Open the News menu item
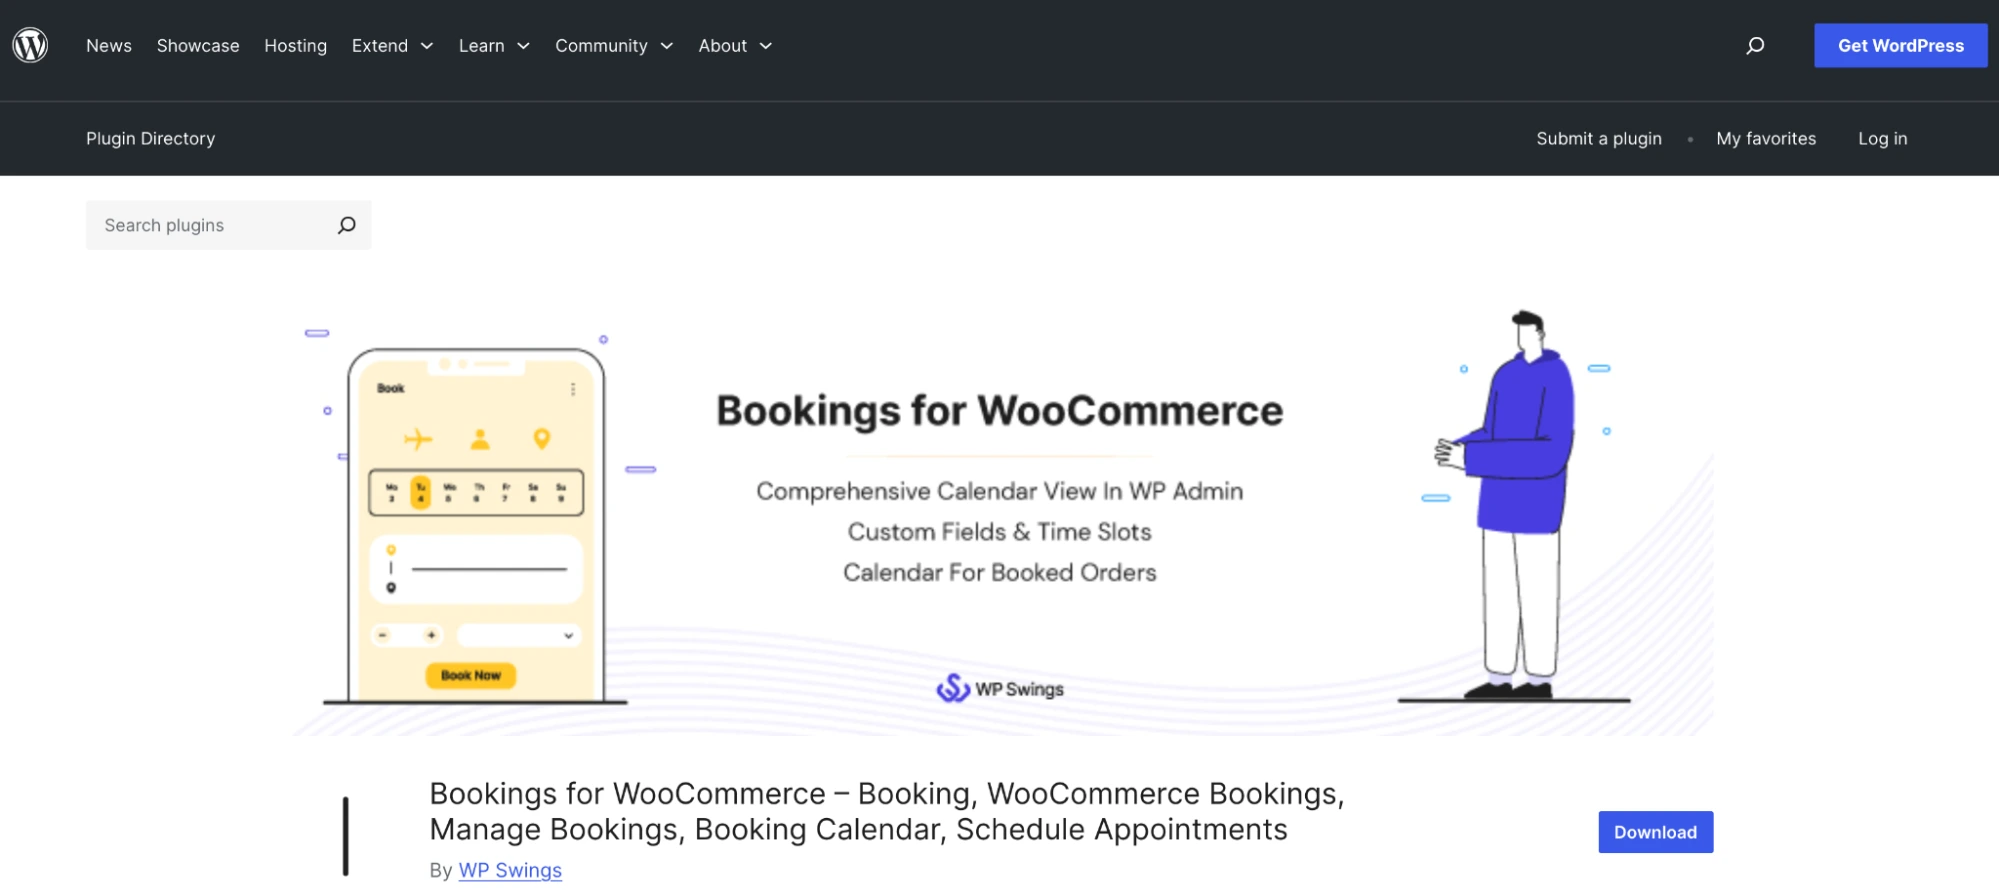Image resolution: width=1999 pixels, height=891 pixels. [x=109, y=45]
